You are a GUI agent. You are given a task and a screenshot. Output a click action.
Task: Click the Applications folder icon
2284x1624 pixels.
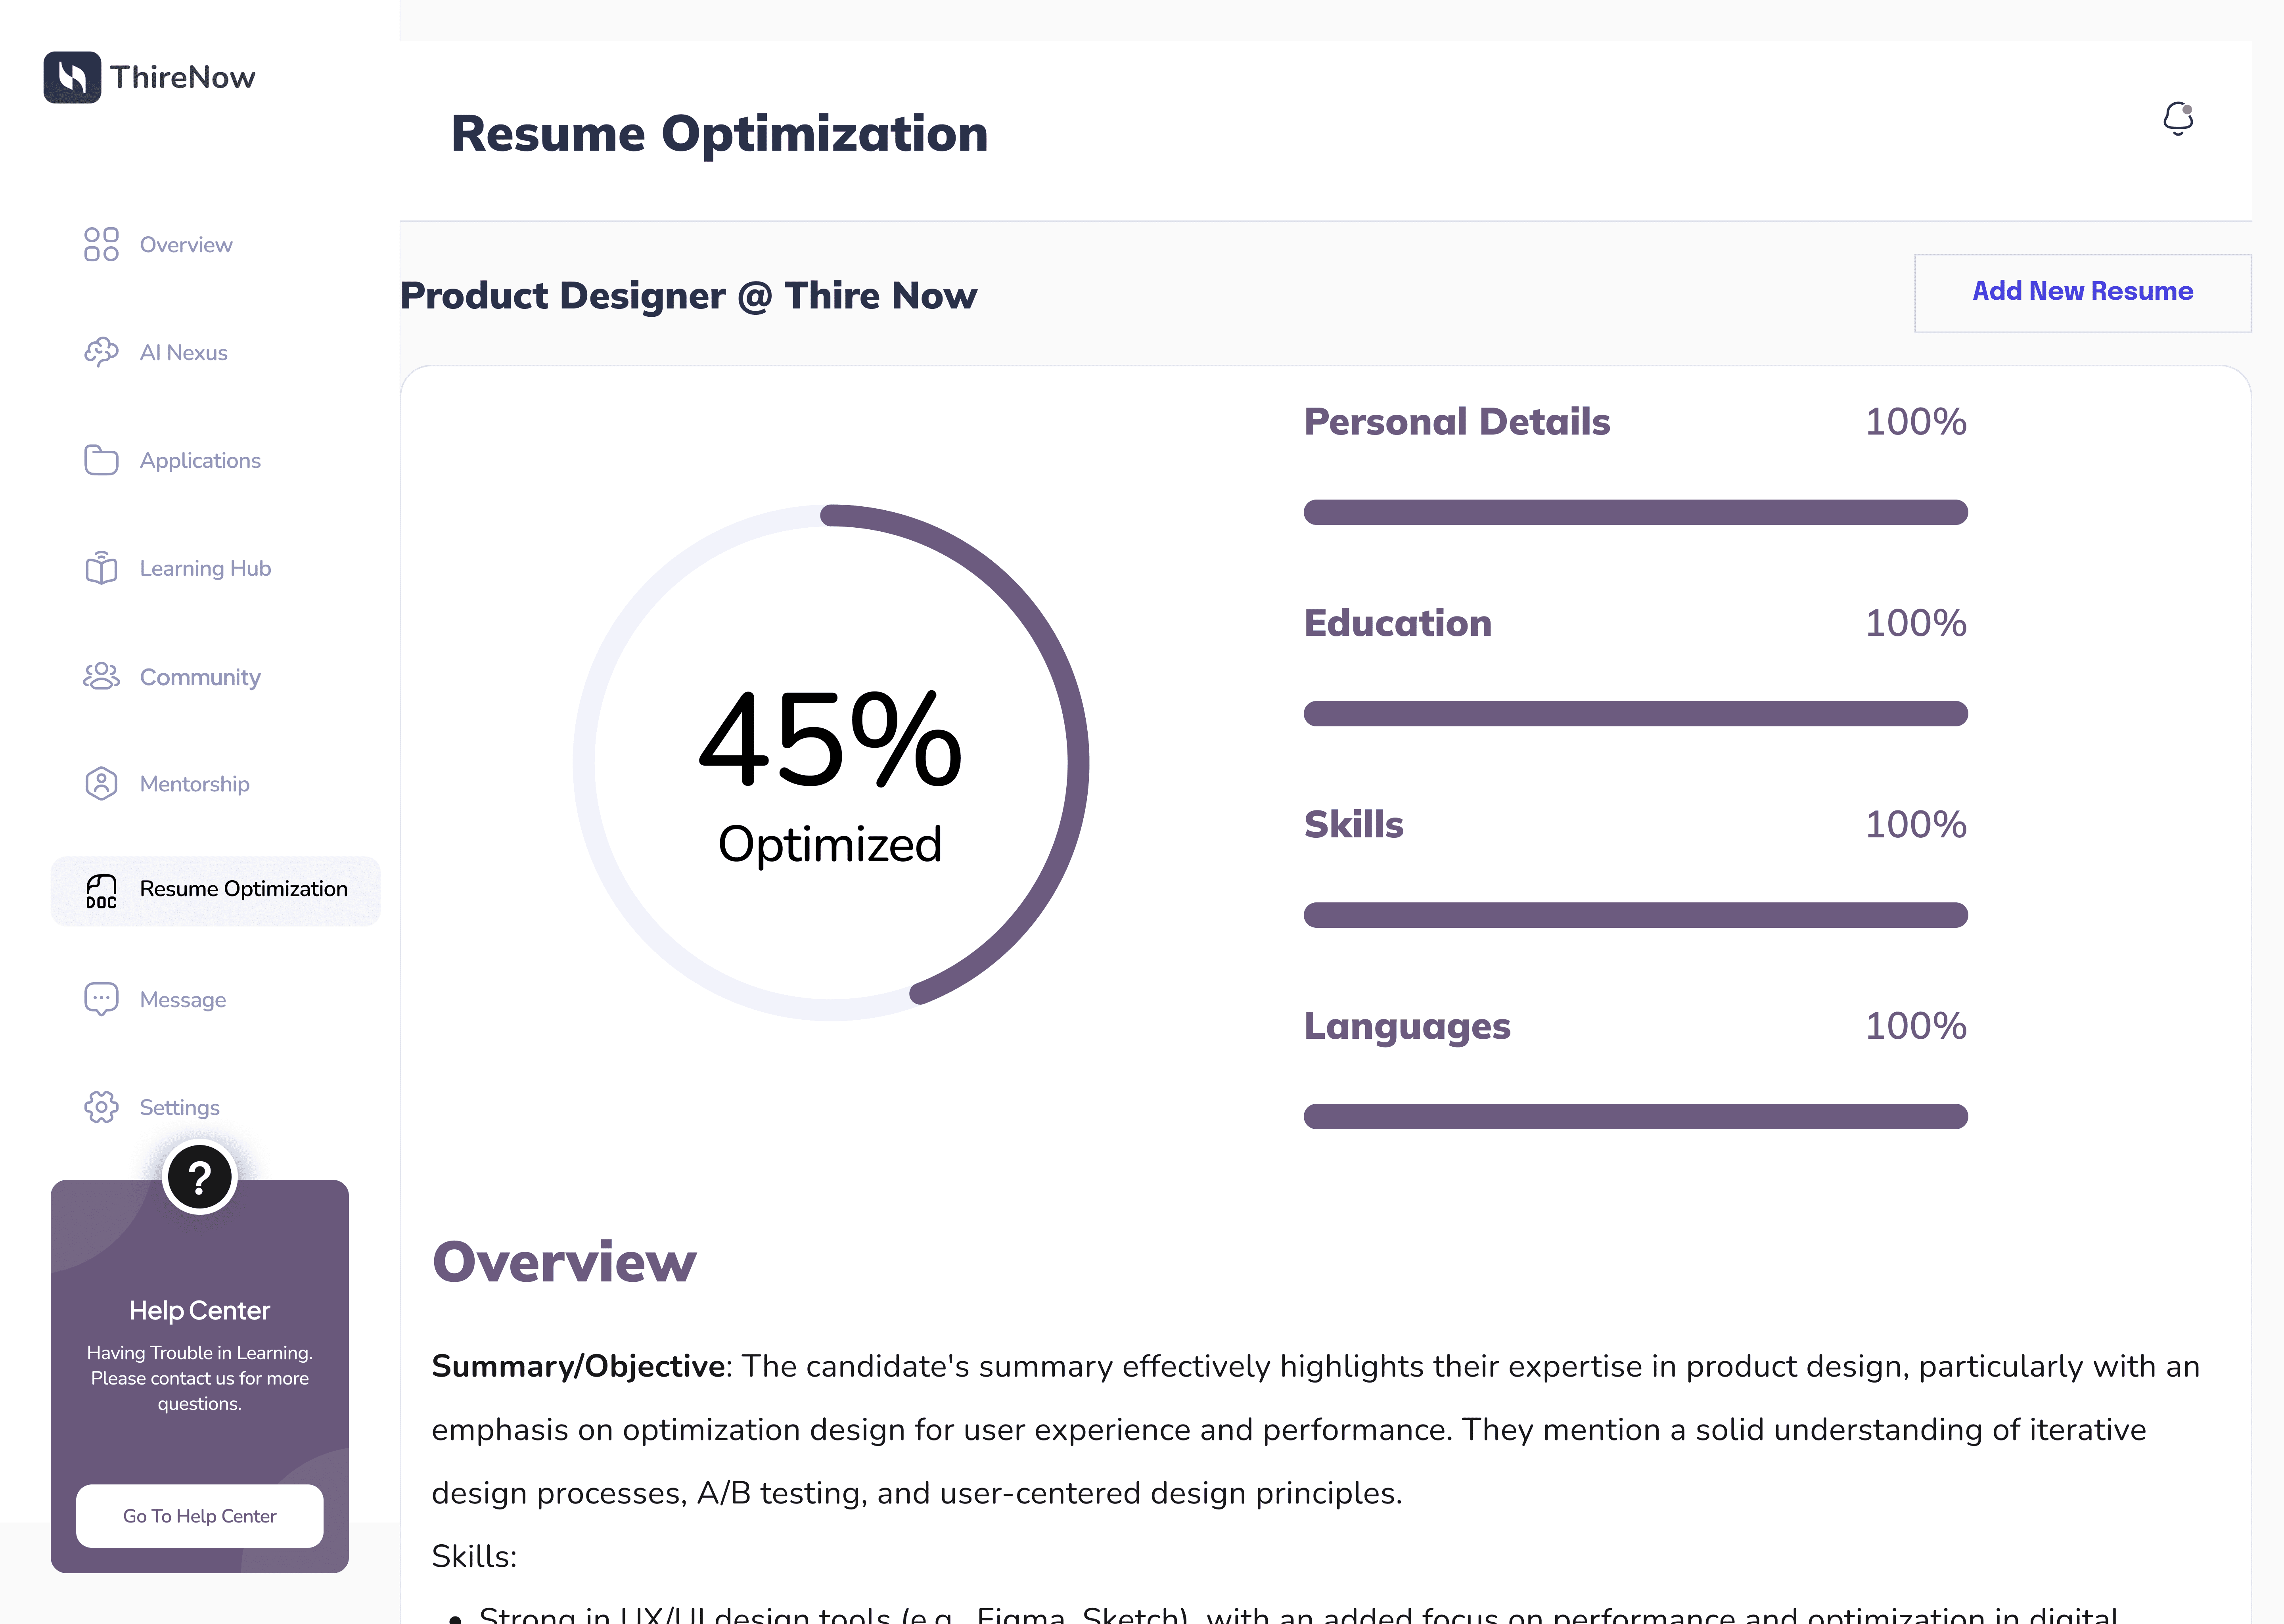point(101,460)
